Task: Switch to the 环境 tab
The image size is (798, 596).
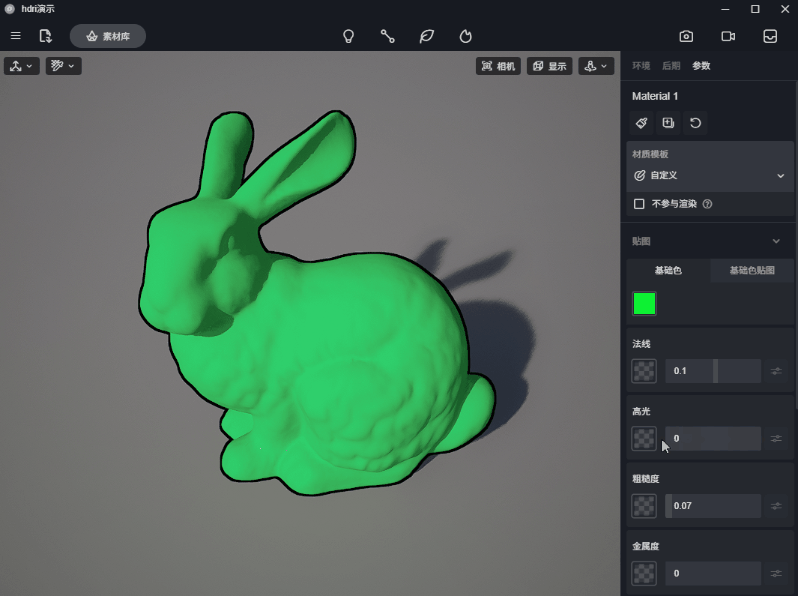Action: [x=641, y=66]
